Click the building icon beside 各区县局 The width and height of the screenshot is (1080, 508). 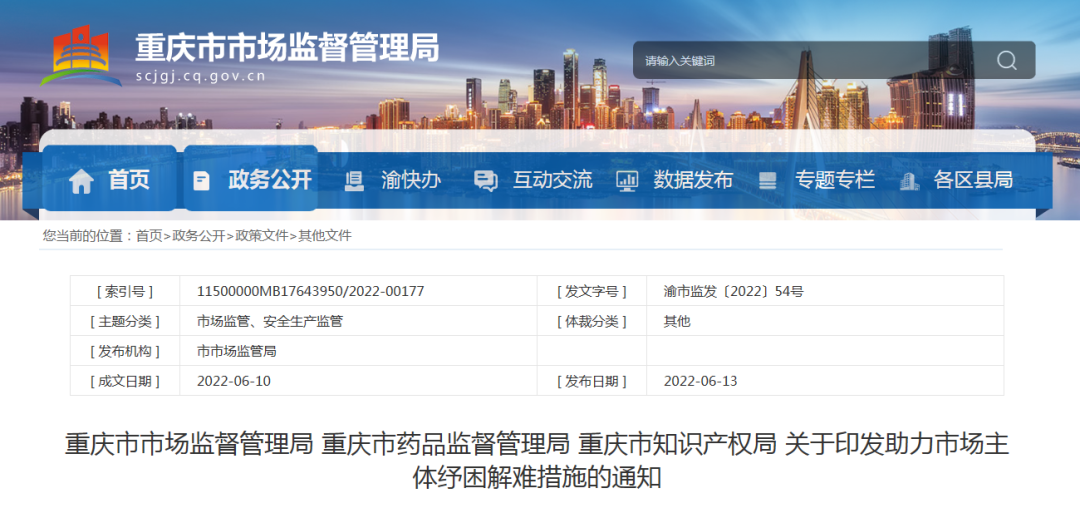coord(909,181)
